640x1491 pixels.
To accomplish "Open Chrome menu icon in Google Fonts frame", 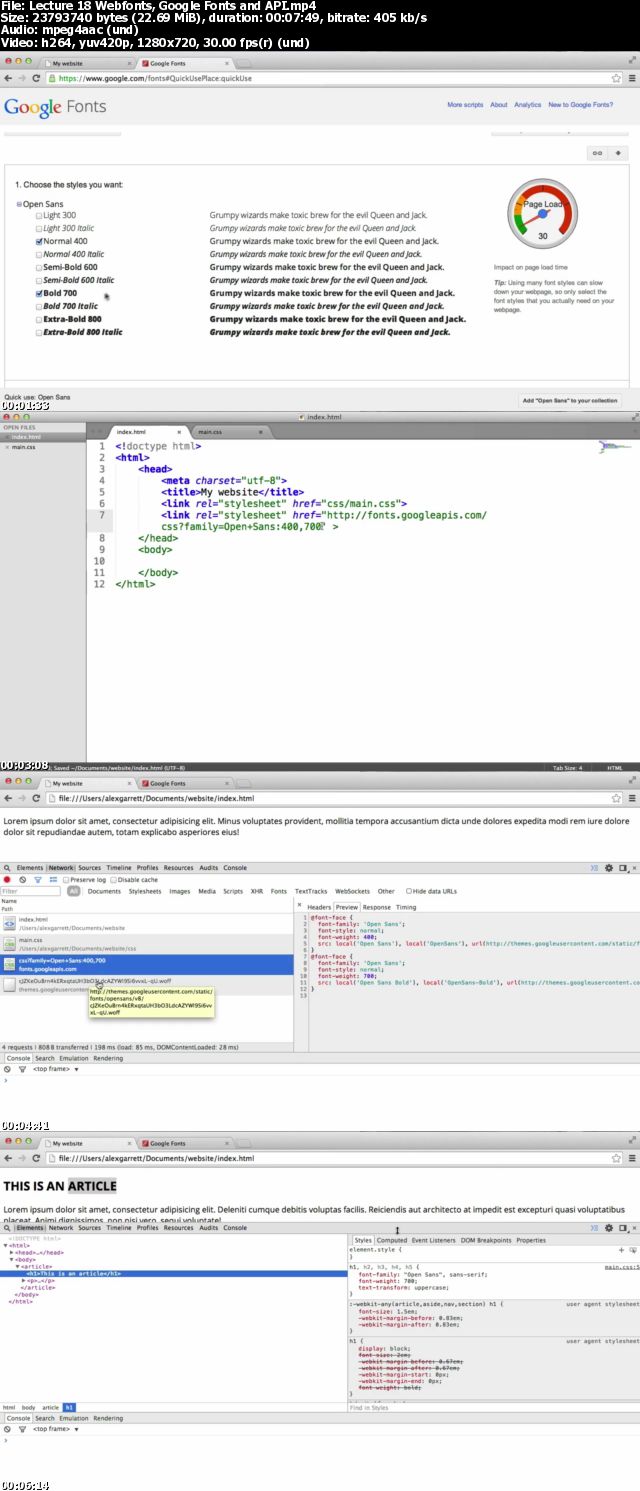I will click(x=631, y=78).
